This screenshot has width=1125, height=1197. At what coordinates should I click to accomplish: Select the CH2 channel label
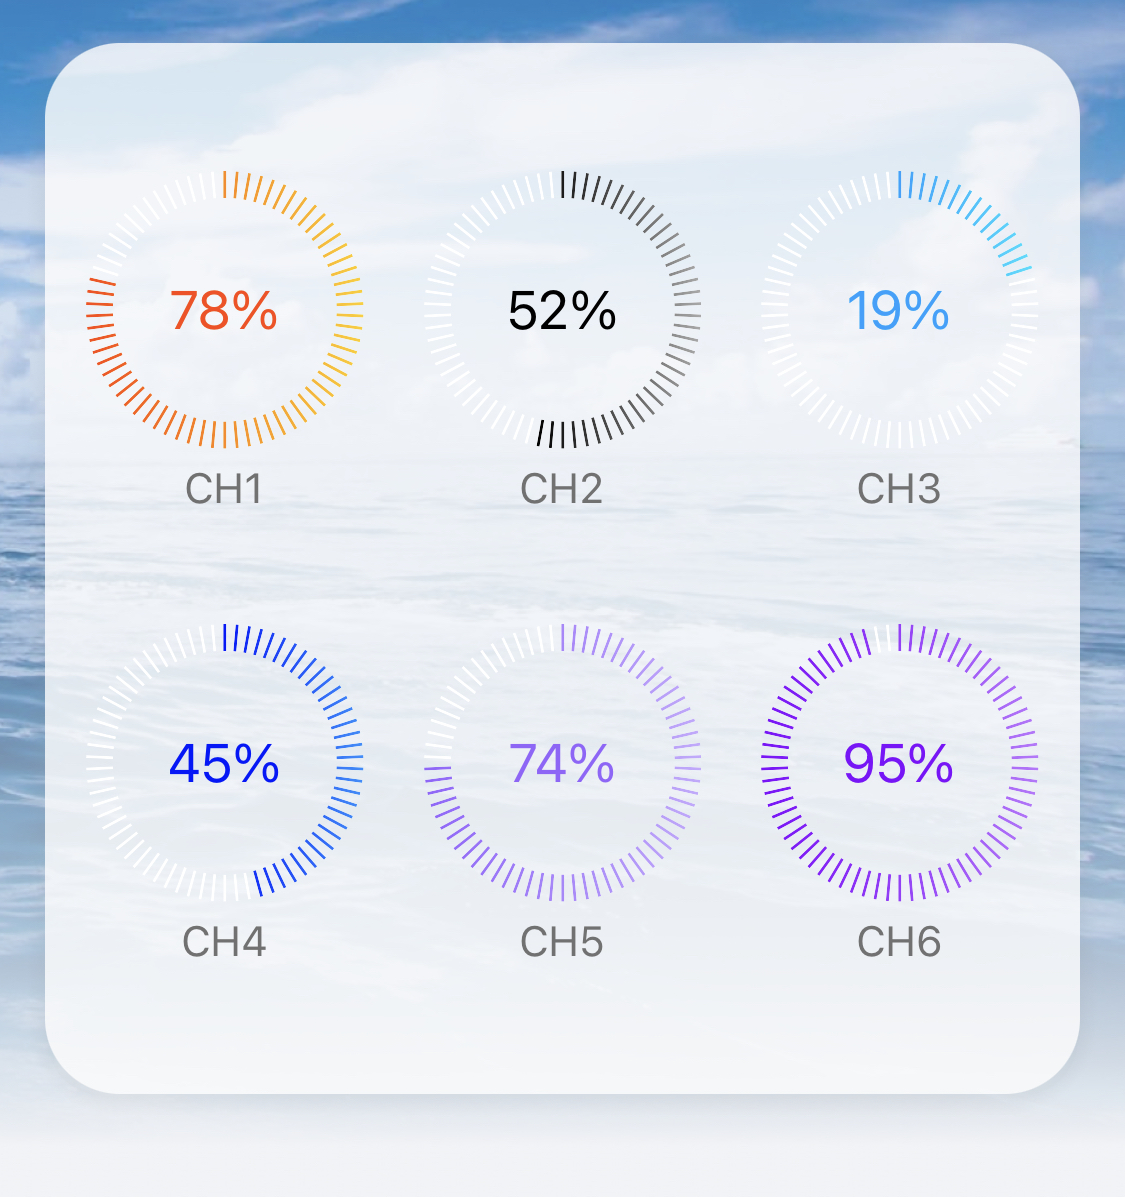(562, 489)
